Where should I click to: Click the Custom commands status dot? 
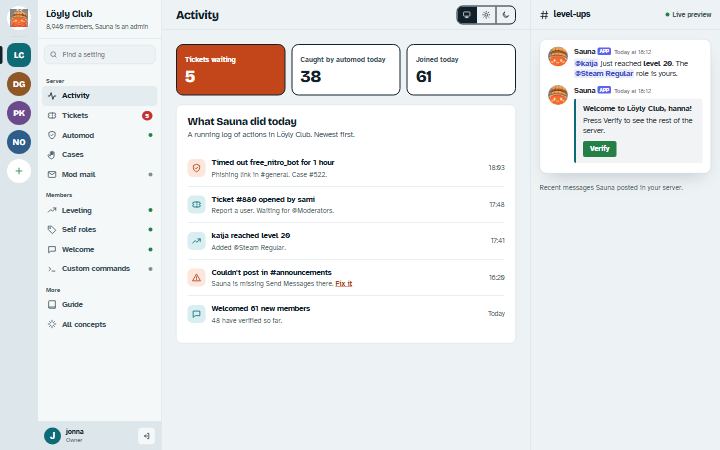(x=150, y=269)
